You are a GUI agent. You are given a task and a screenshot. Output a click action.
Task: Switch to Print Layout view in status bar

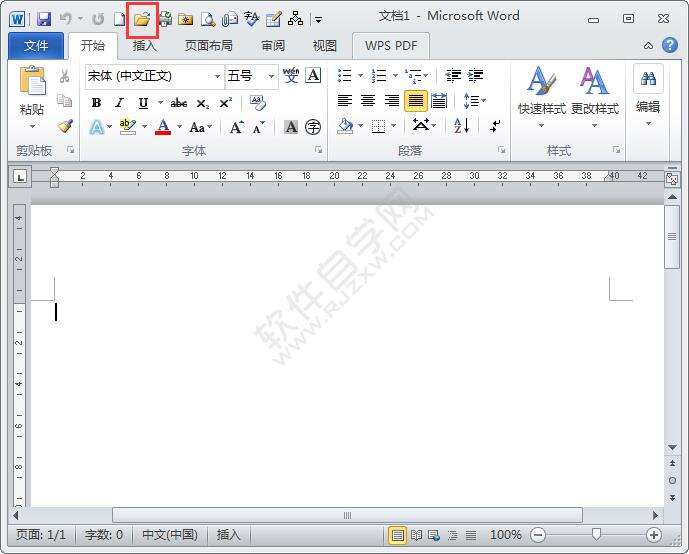pos(398,535)
